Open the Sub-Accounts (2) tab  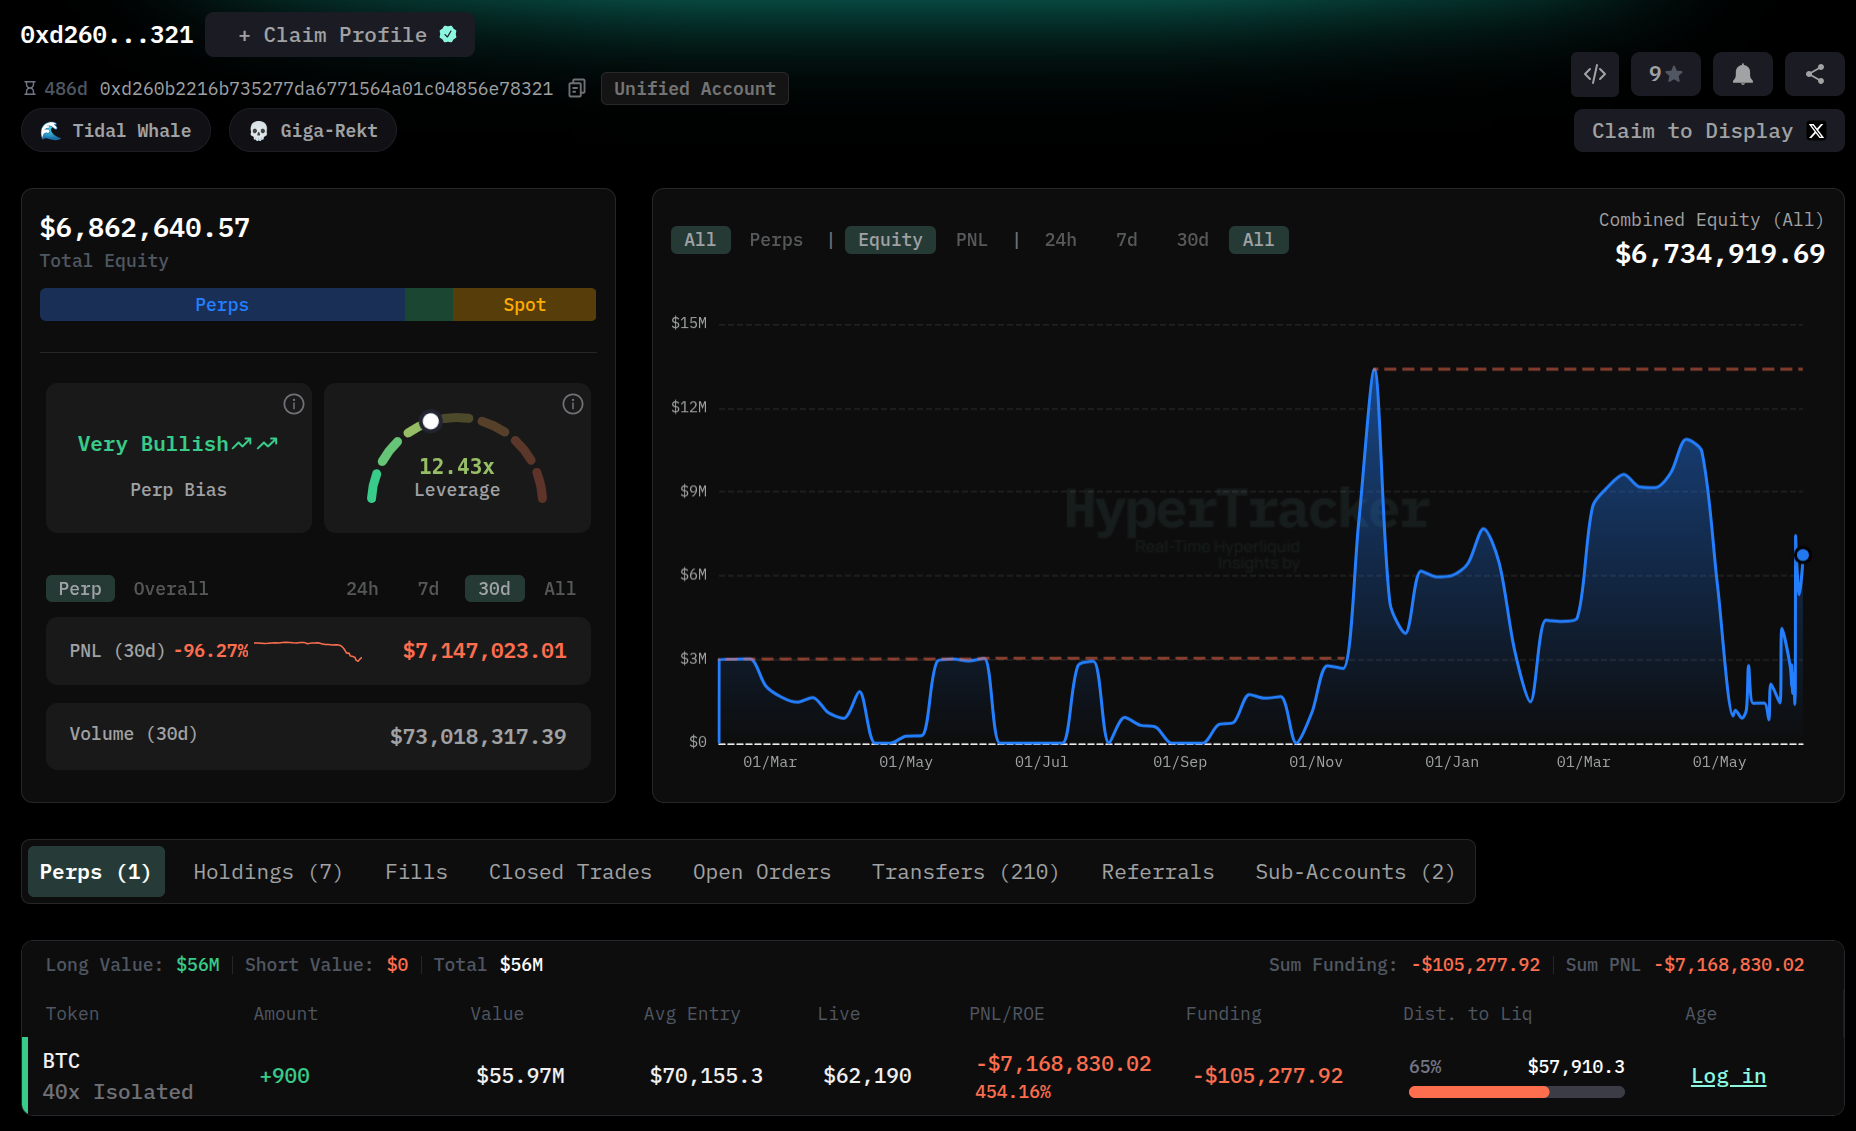click(1355, 872)
